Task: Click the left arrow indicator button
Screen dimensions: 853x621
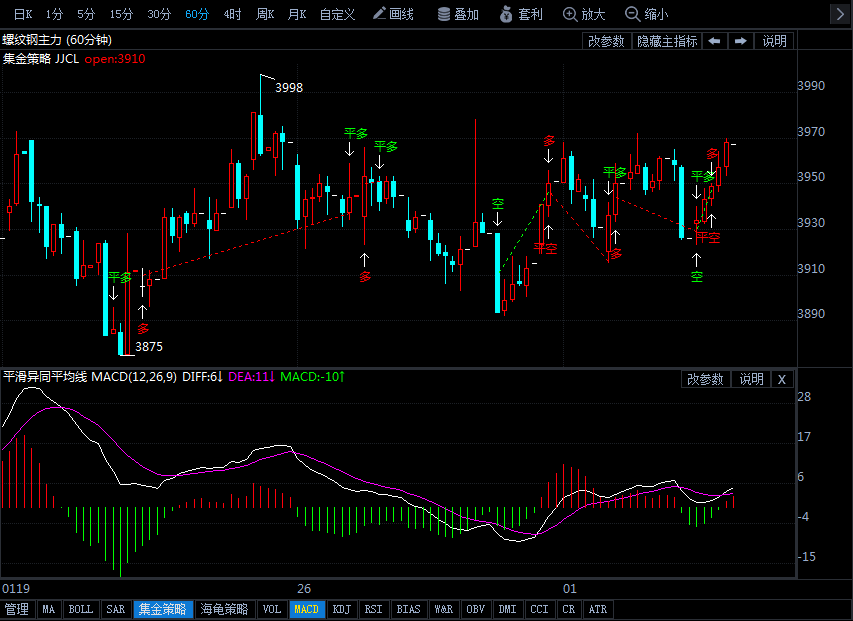Action: click(714, 41)
